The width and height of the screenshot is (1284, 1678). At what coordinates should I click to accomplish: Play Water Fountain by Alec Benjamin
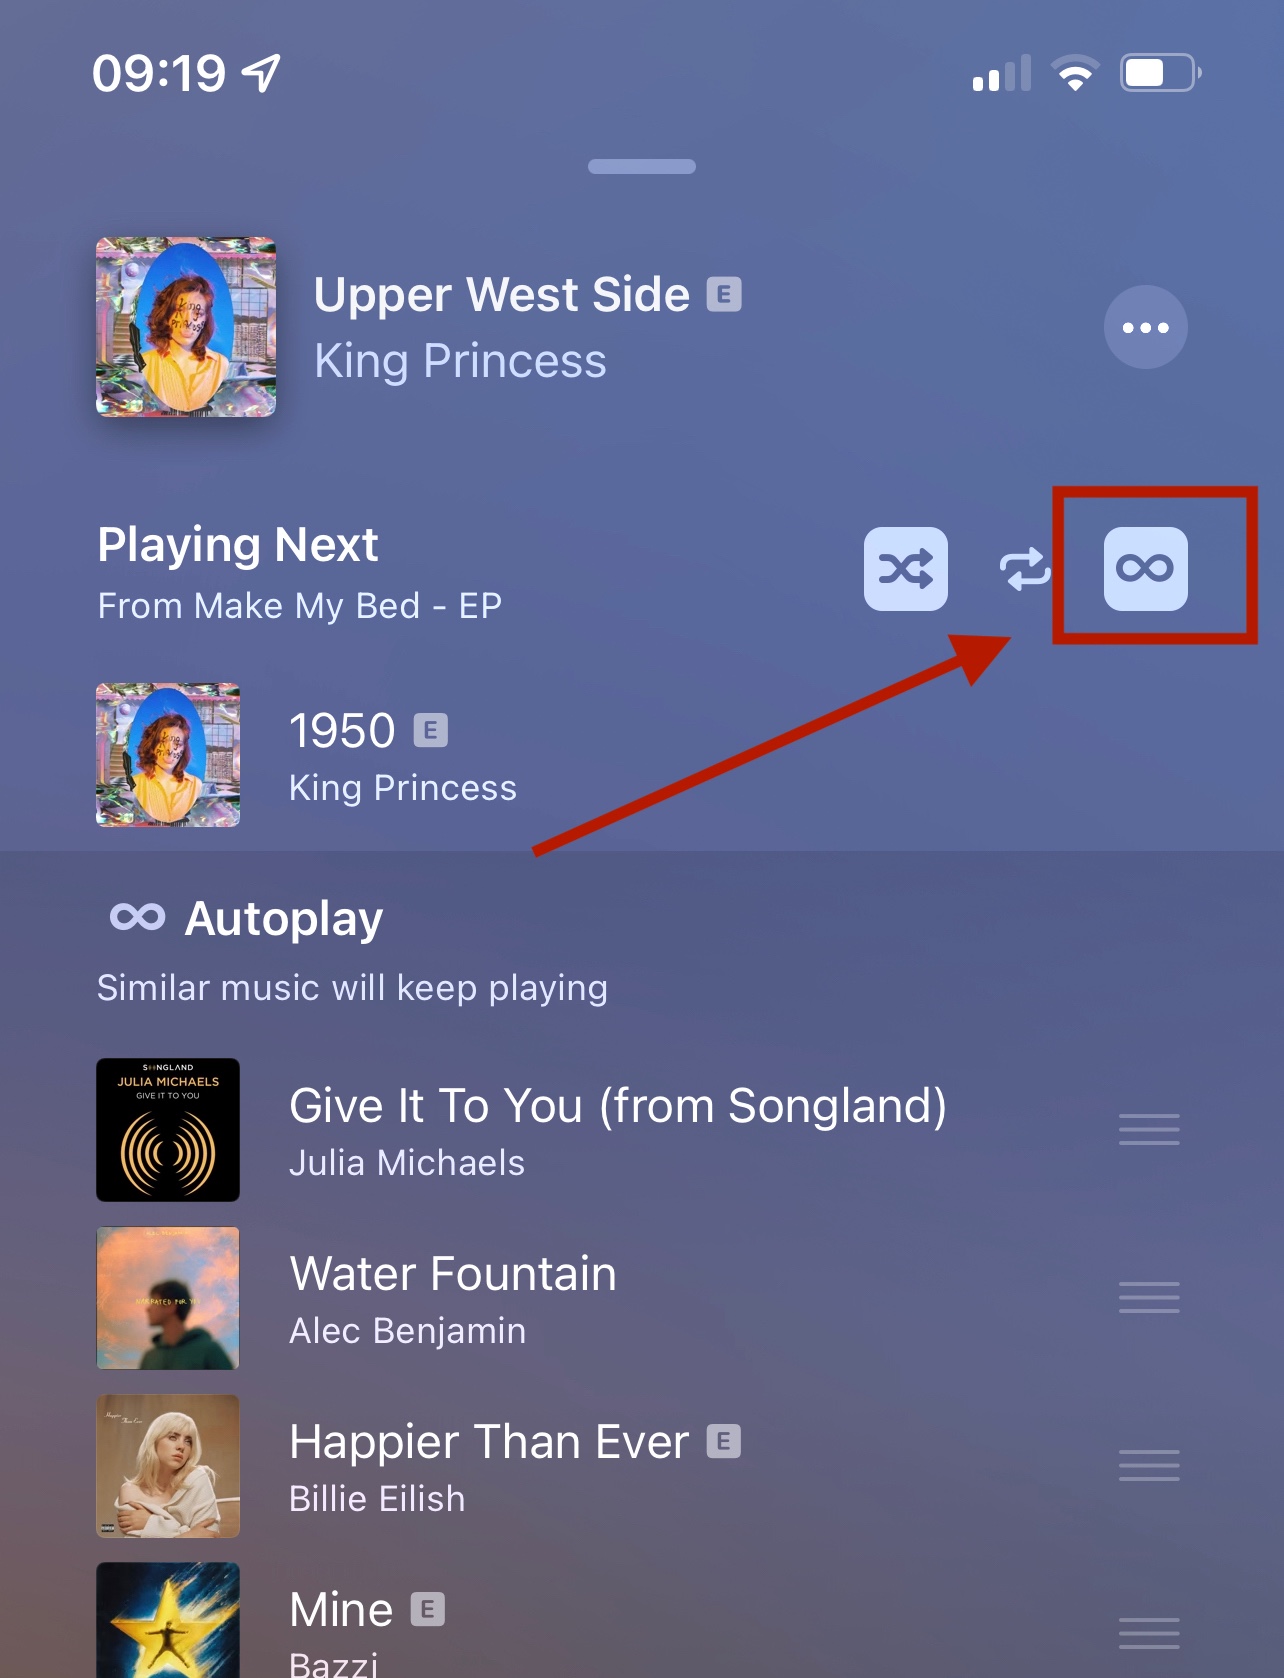[642, 1298]
